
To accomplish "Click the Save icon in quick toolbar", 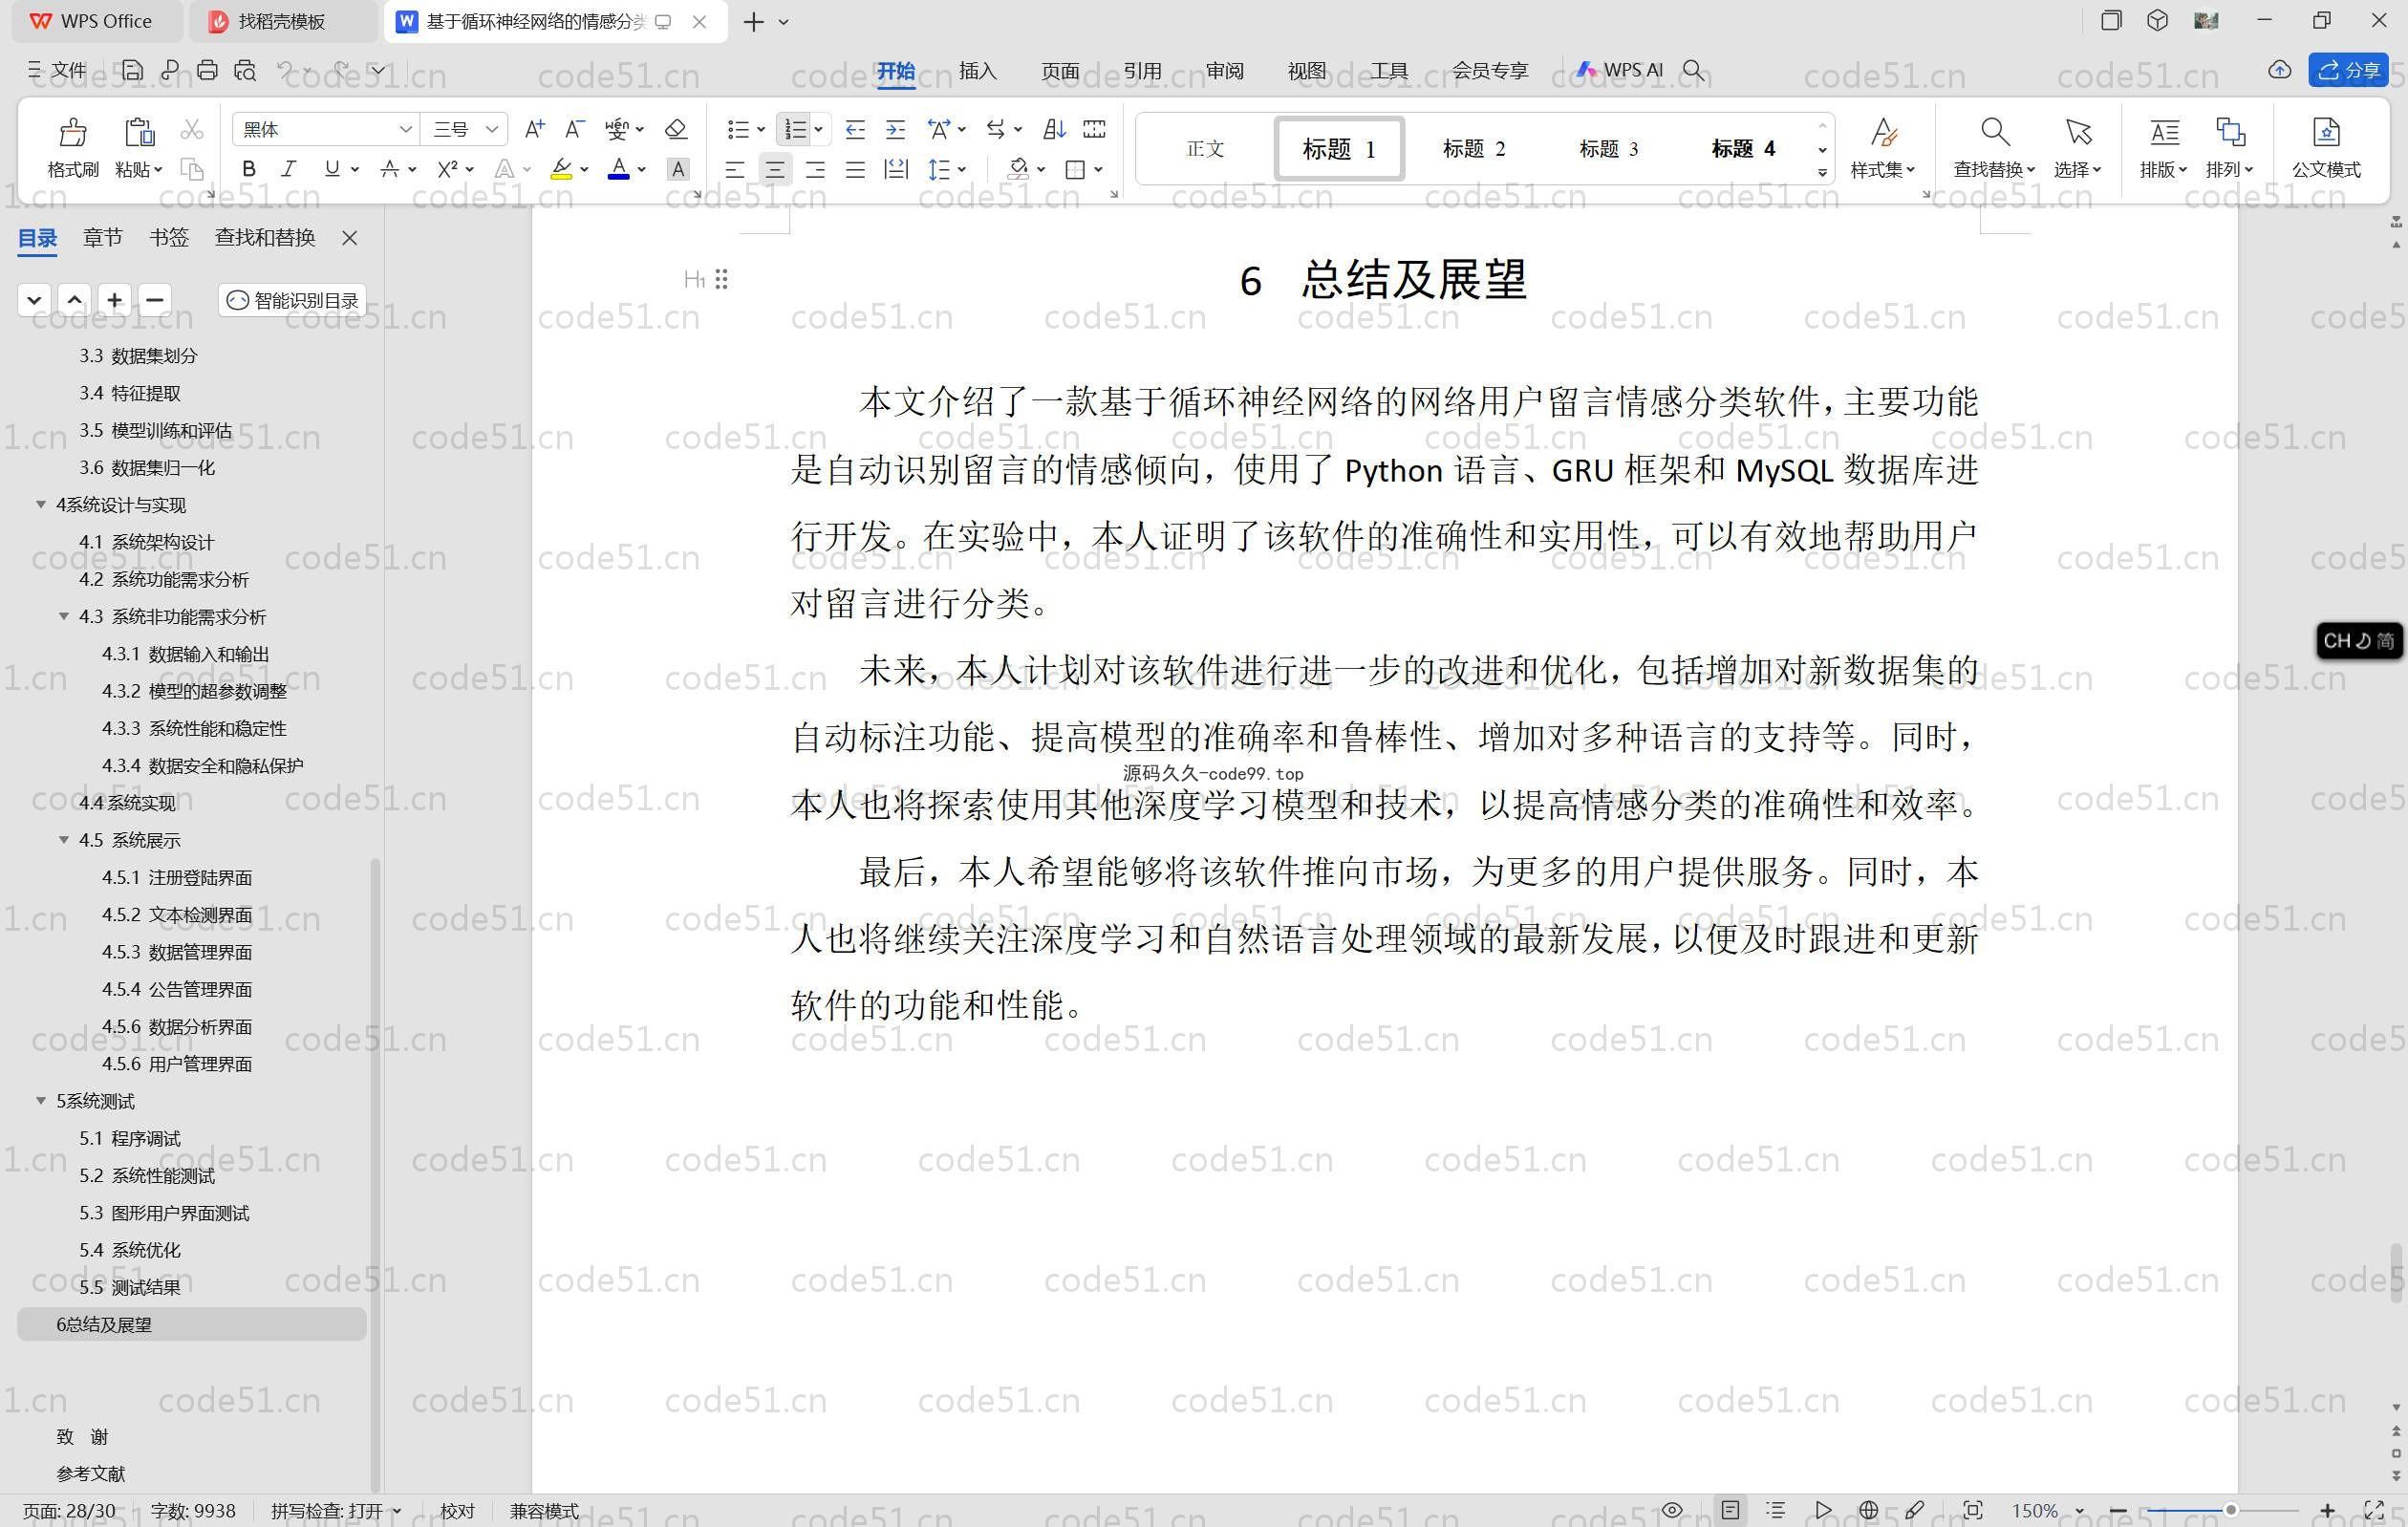I will [x=132, y=70].
